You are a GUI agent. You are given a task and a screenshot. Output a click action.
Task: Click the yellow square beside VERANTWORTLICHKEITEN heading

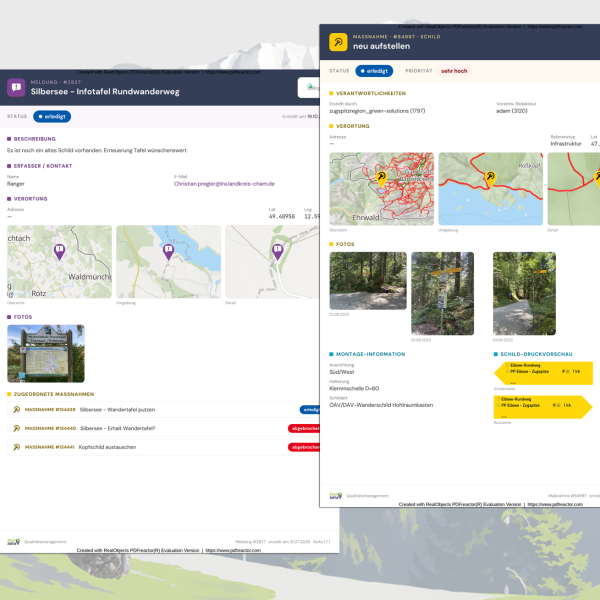pyautogui.click(x=331, y=93)
